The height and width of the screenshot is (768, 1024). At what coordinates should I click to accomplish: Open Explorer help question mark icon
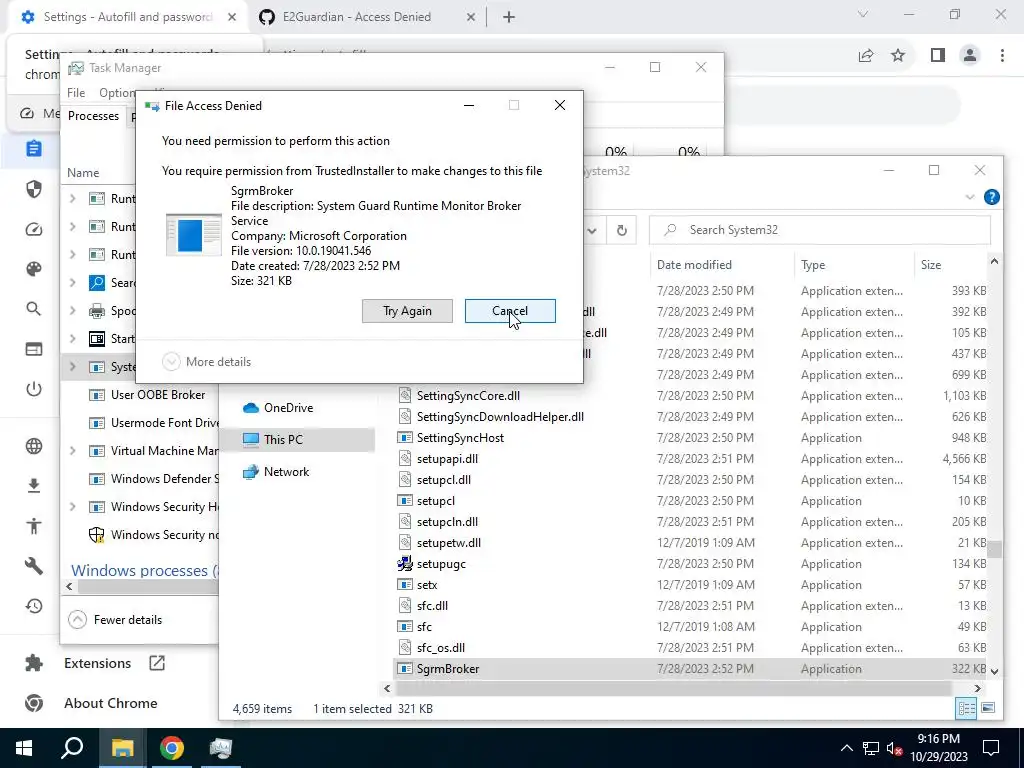(991, 197)
